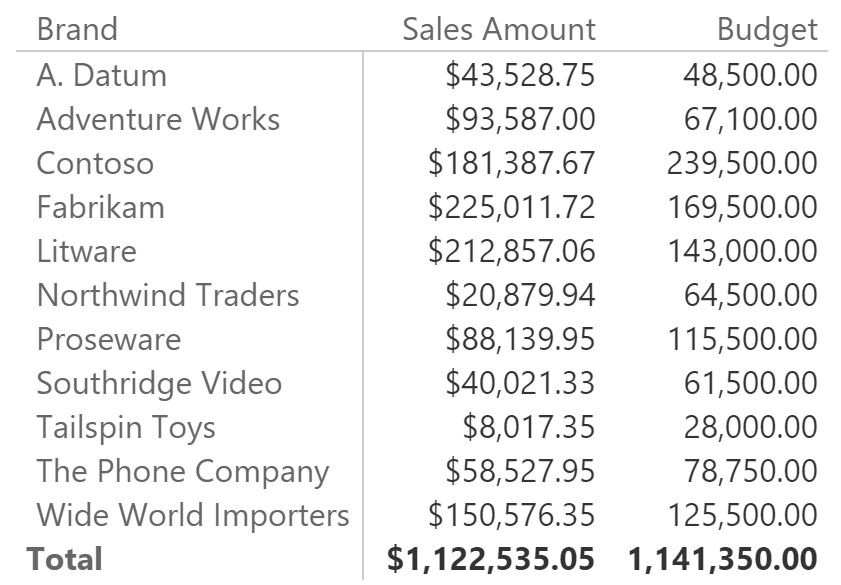Click the Total row label
Image resolution: width=841 pixels, height=585 pixels.
tap(64, 559)
